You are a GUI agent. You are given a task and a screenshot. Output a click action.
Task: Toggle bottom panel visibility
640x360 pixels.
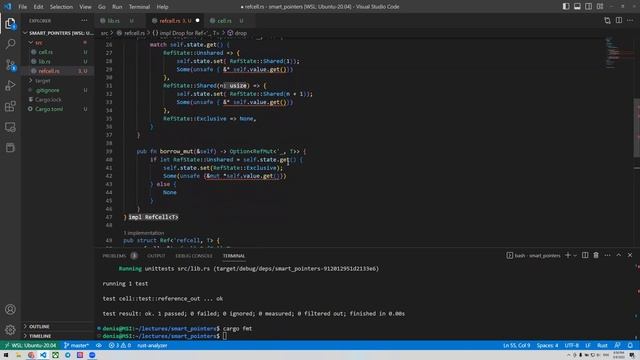pos(577,7)
